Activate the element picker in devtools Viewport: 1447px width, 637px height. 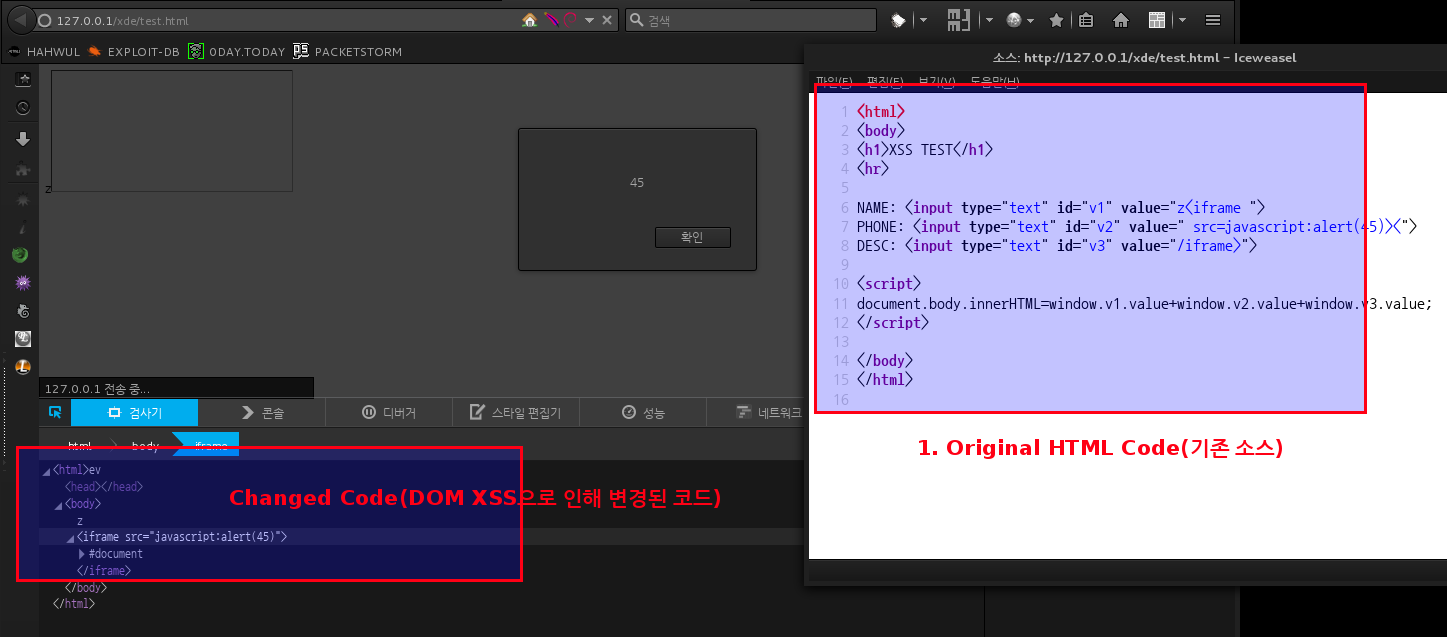pyautogui.click(x=55, y=412)
